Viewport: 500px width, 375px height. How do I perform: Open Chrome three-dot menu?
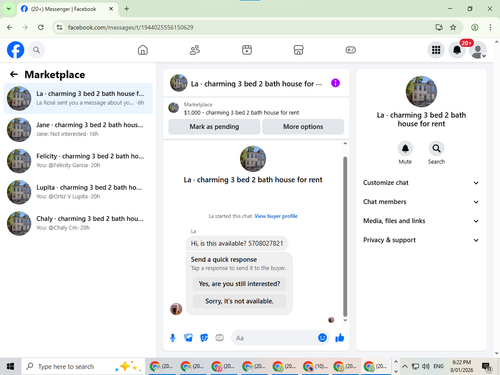click(490, 27)
